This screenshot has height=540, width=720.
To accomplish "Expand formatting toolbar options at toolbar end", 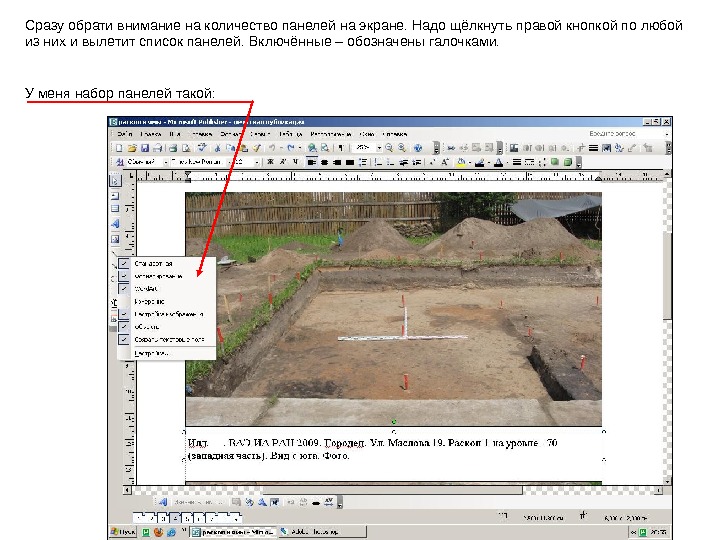I will click(x=579, y=162).
